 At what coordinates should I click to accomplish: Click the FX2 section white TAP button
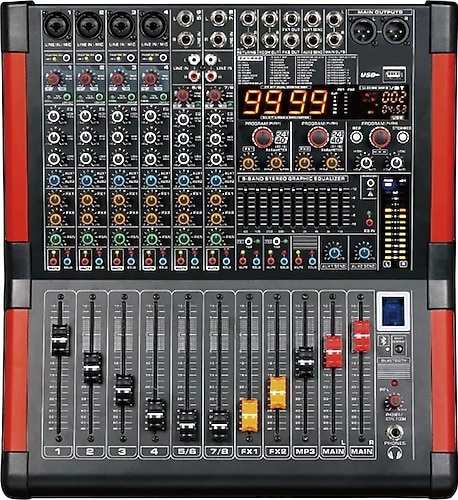coord(276,241)
